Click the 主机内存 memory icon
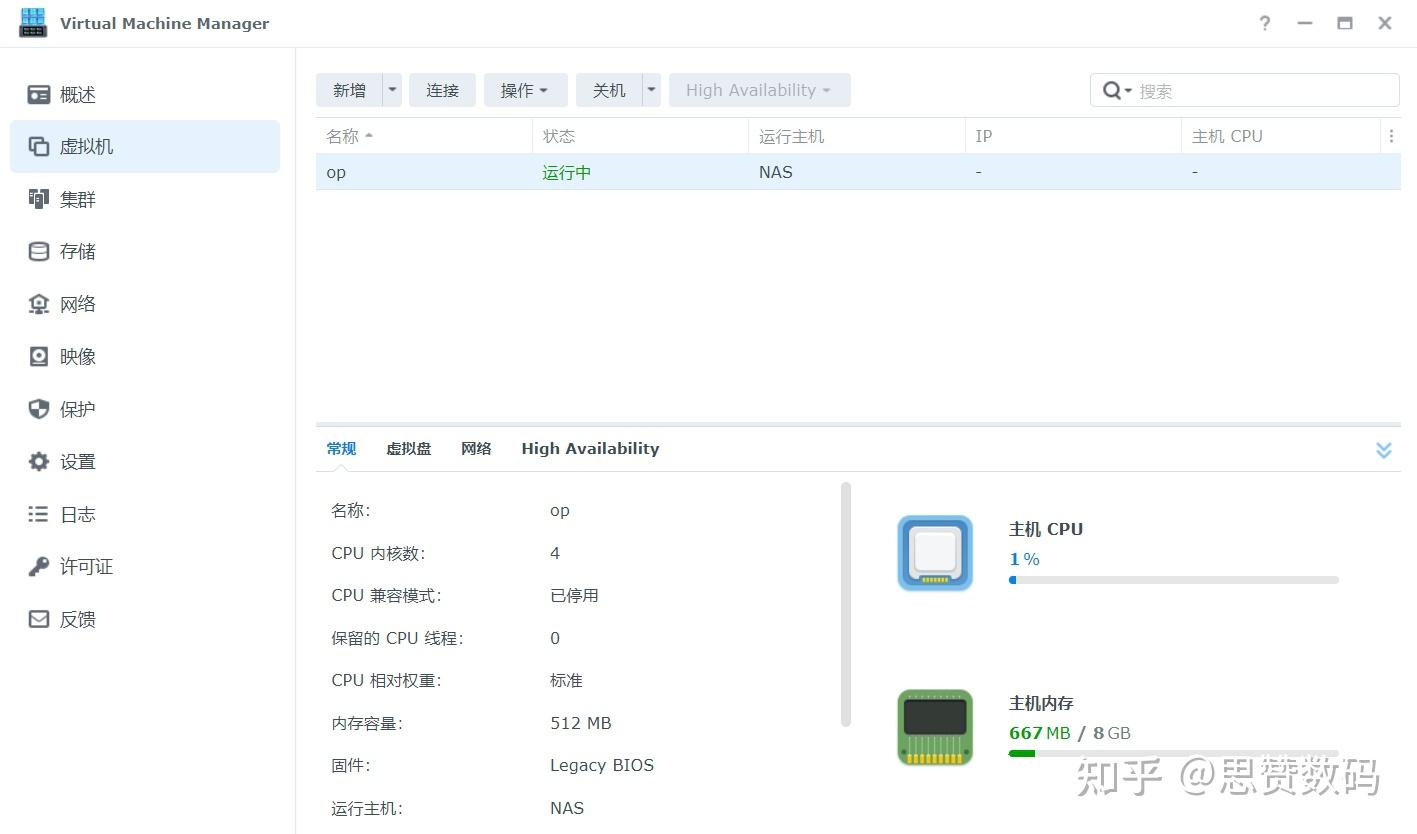 tap(935, 727)
